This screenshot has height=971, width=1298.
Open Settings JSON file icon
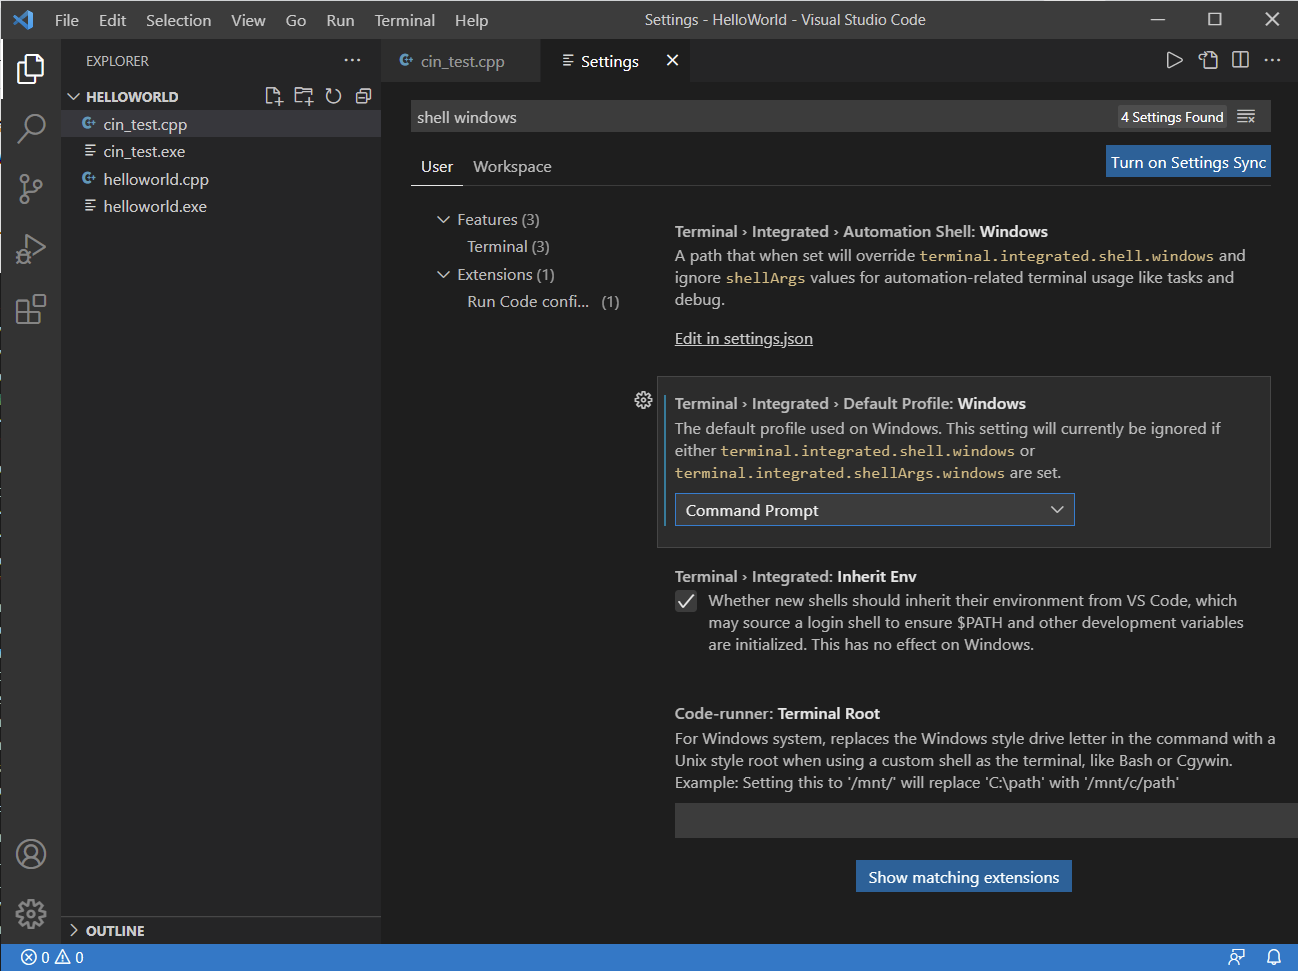[1208, 60]
